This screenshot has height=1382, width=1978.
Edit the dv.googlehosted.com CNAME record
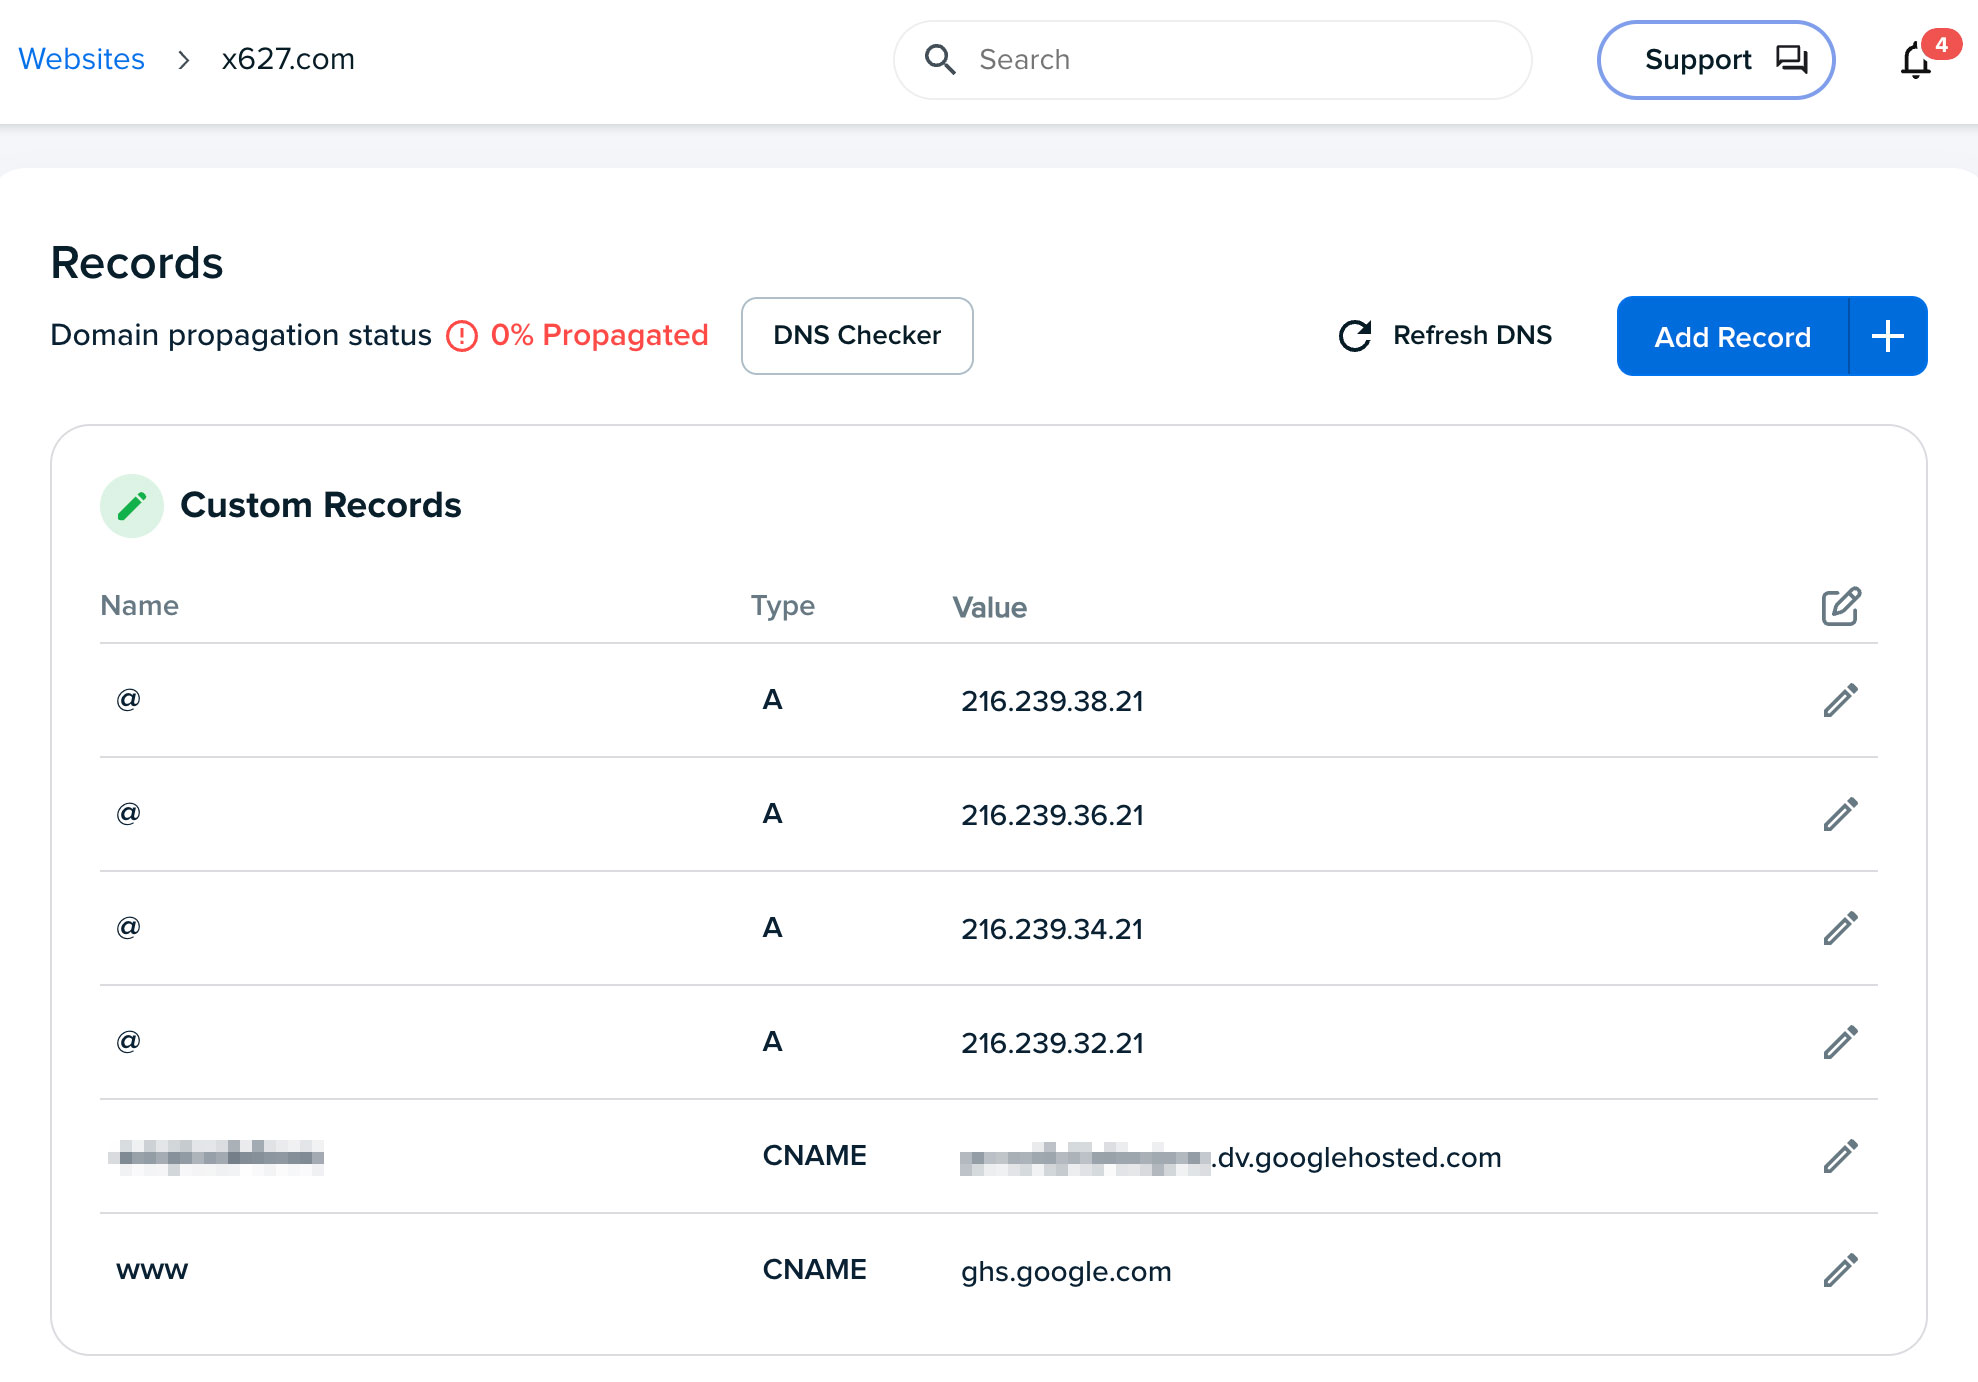pos(1840,1156)
